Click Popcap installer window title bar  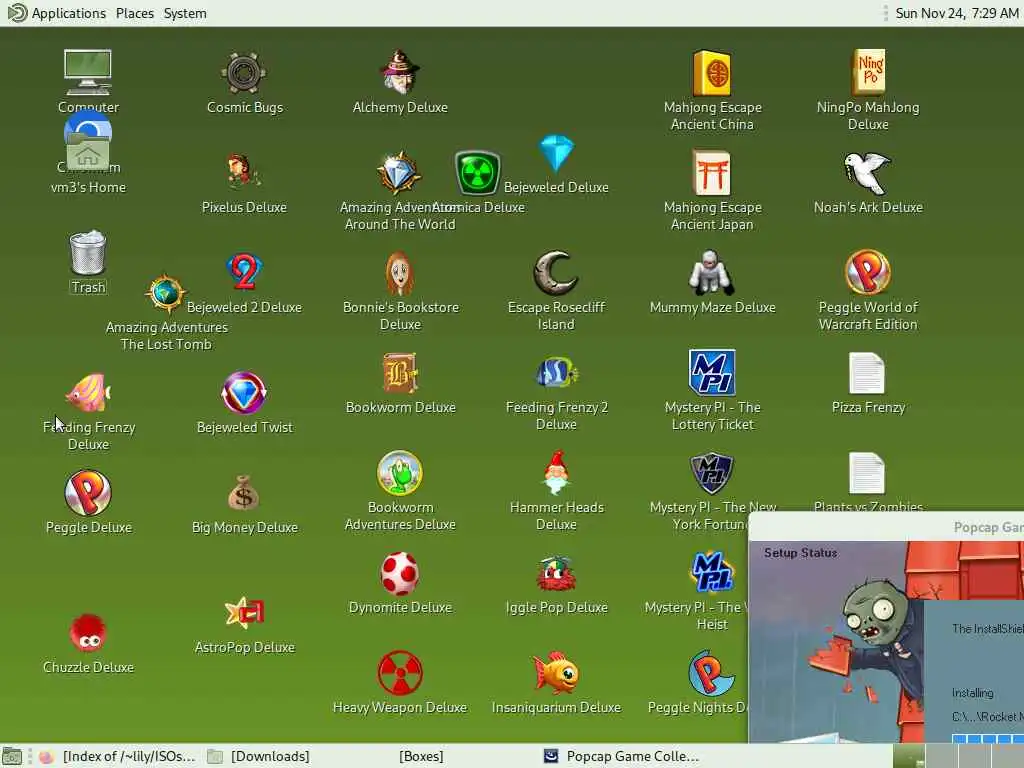pos(886,526)
